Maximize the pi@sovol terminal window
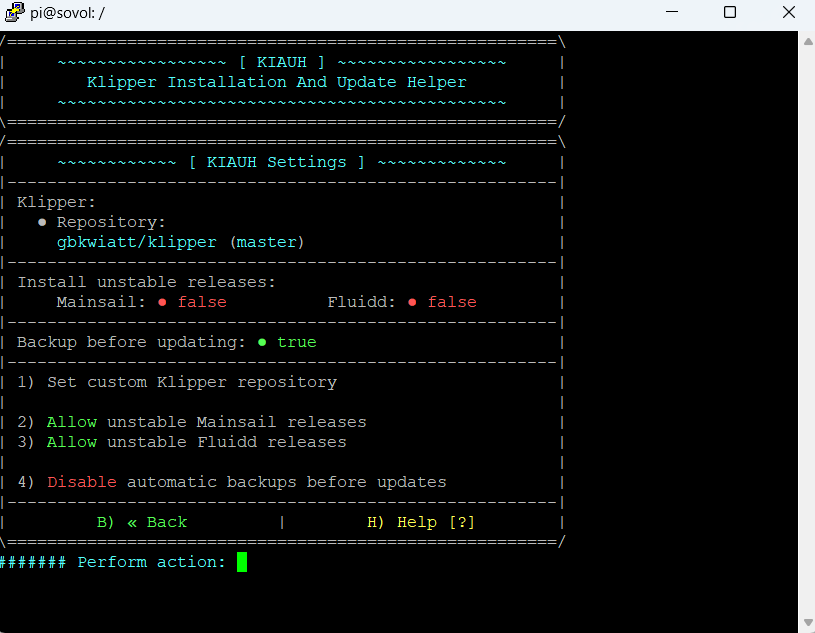The width and height of the screenshot is (815, 633). (730, 12)
